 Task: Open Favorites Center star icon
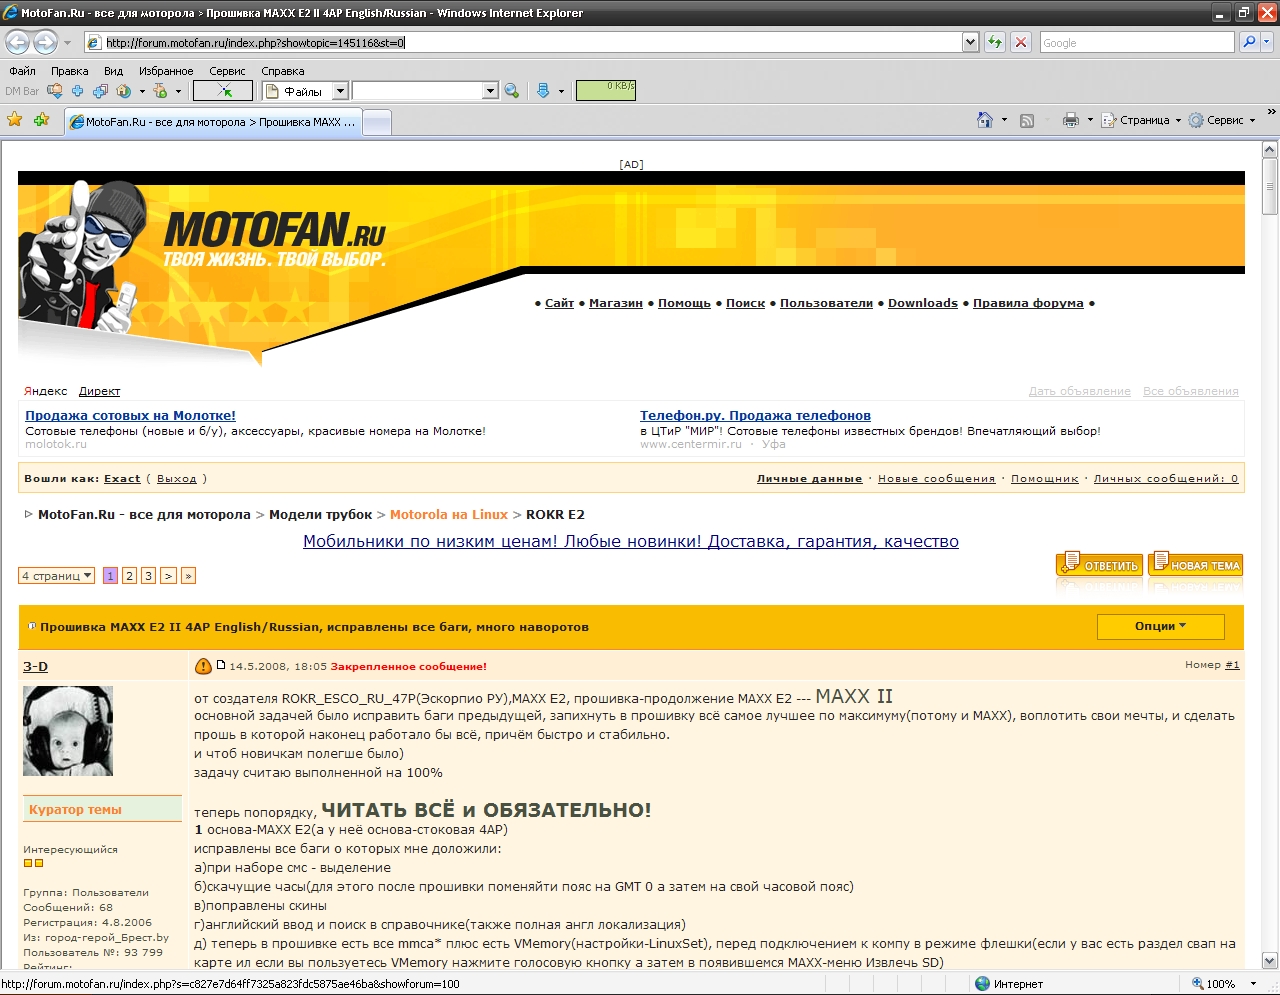click(15, 120)
